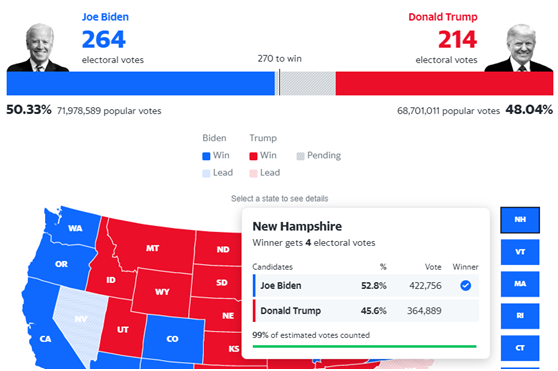This screenshot has width=558, height=371.
Task: Click the red Trump Win legend swatch
Action: click(253, 156)
